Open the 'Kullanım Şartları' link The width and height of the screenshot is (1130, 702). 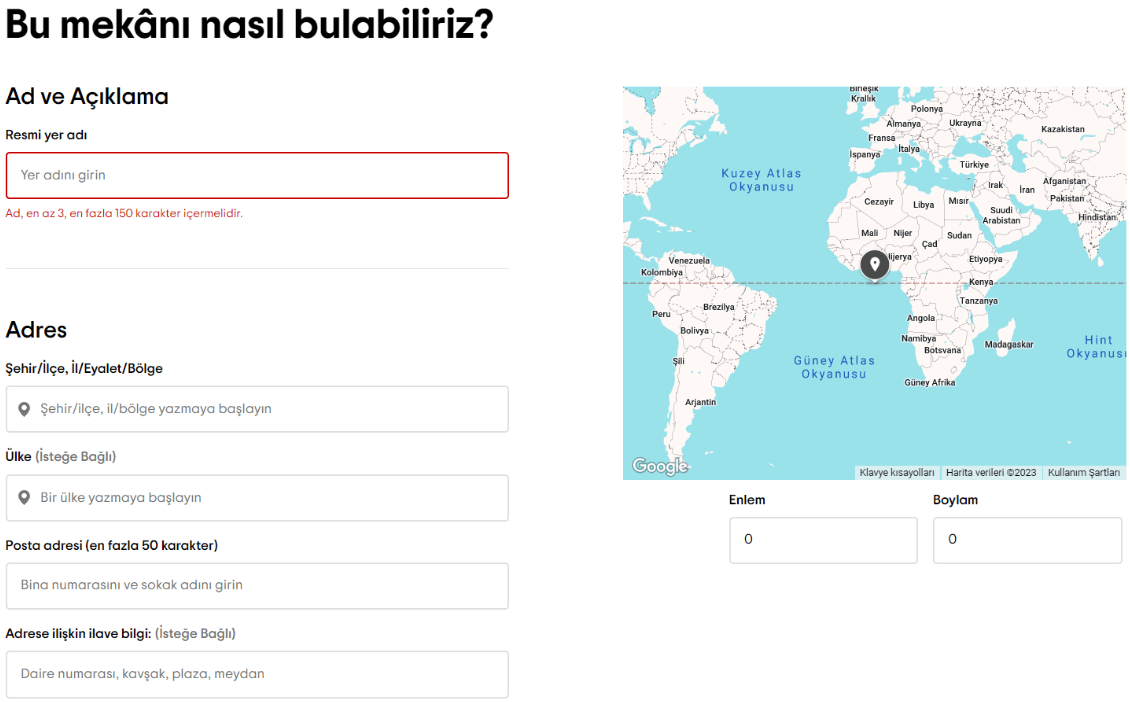(1083, 473)
